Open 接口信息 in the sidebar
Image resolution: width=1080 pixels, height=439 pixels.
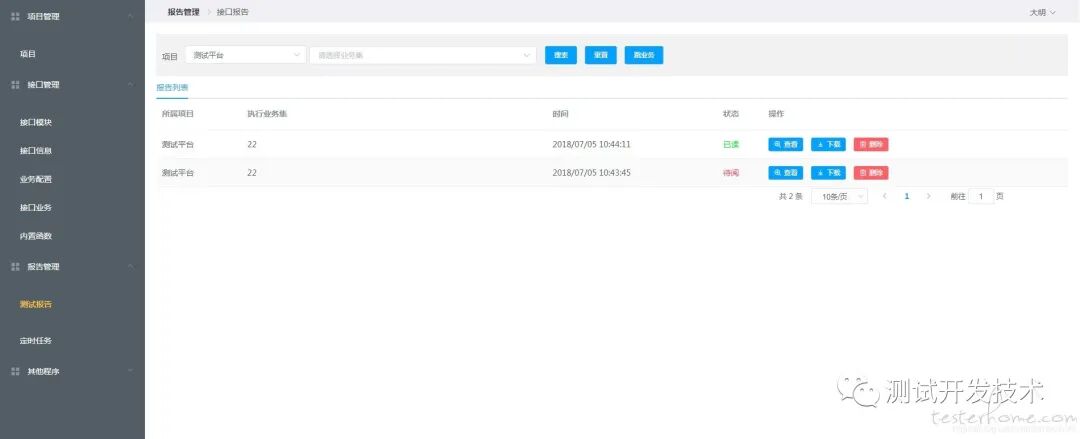click(36, 151)
